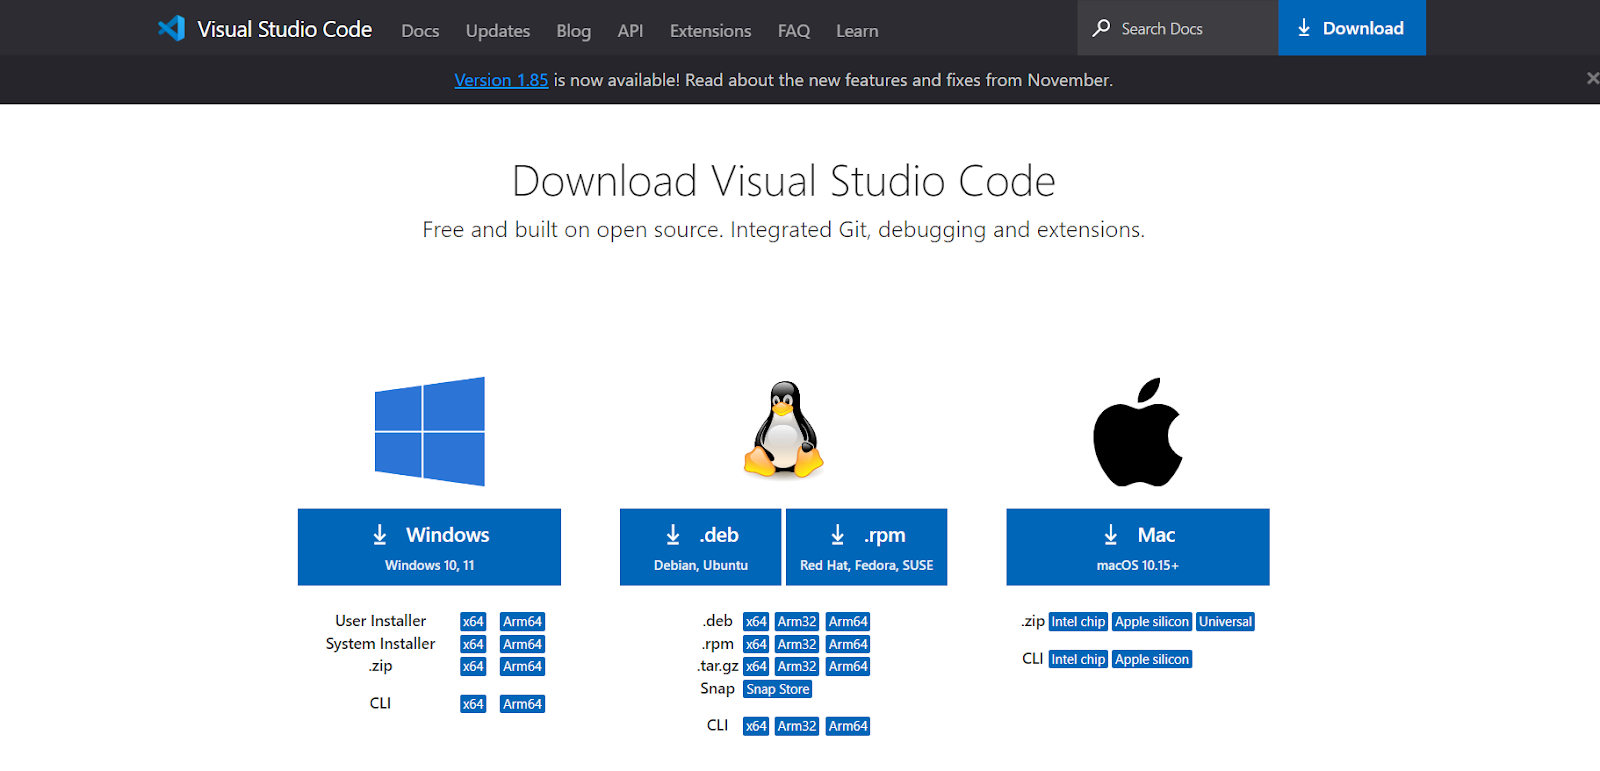This screenshot has height=771, width=1600.
Task: Click the Windows logo image
Action: click(x=430, y=431)
